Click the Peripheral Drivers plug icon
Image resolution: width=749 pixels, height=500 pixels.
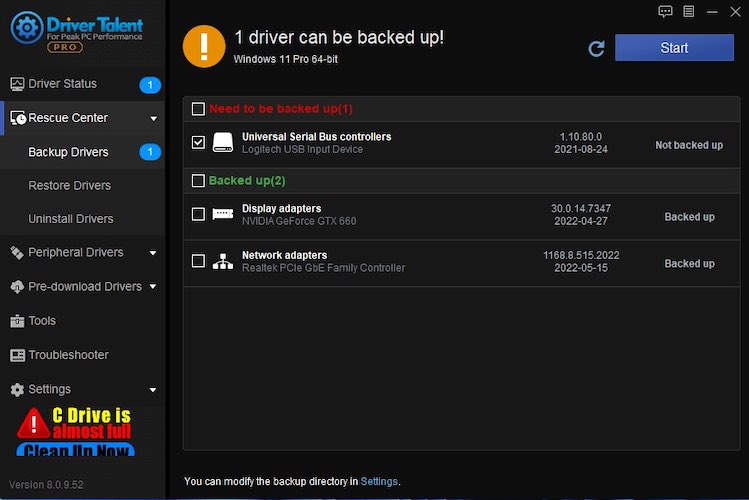pos(17,253)
